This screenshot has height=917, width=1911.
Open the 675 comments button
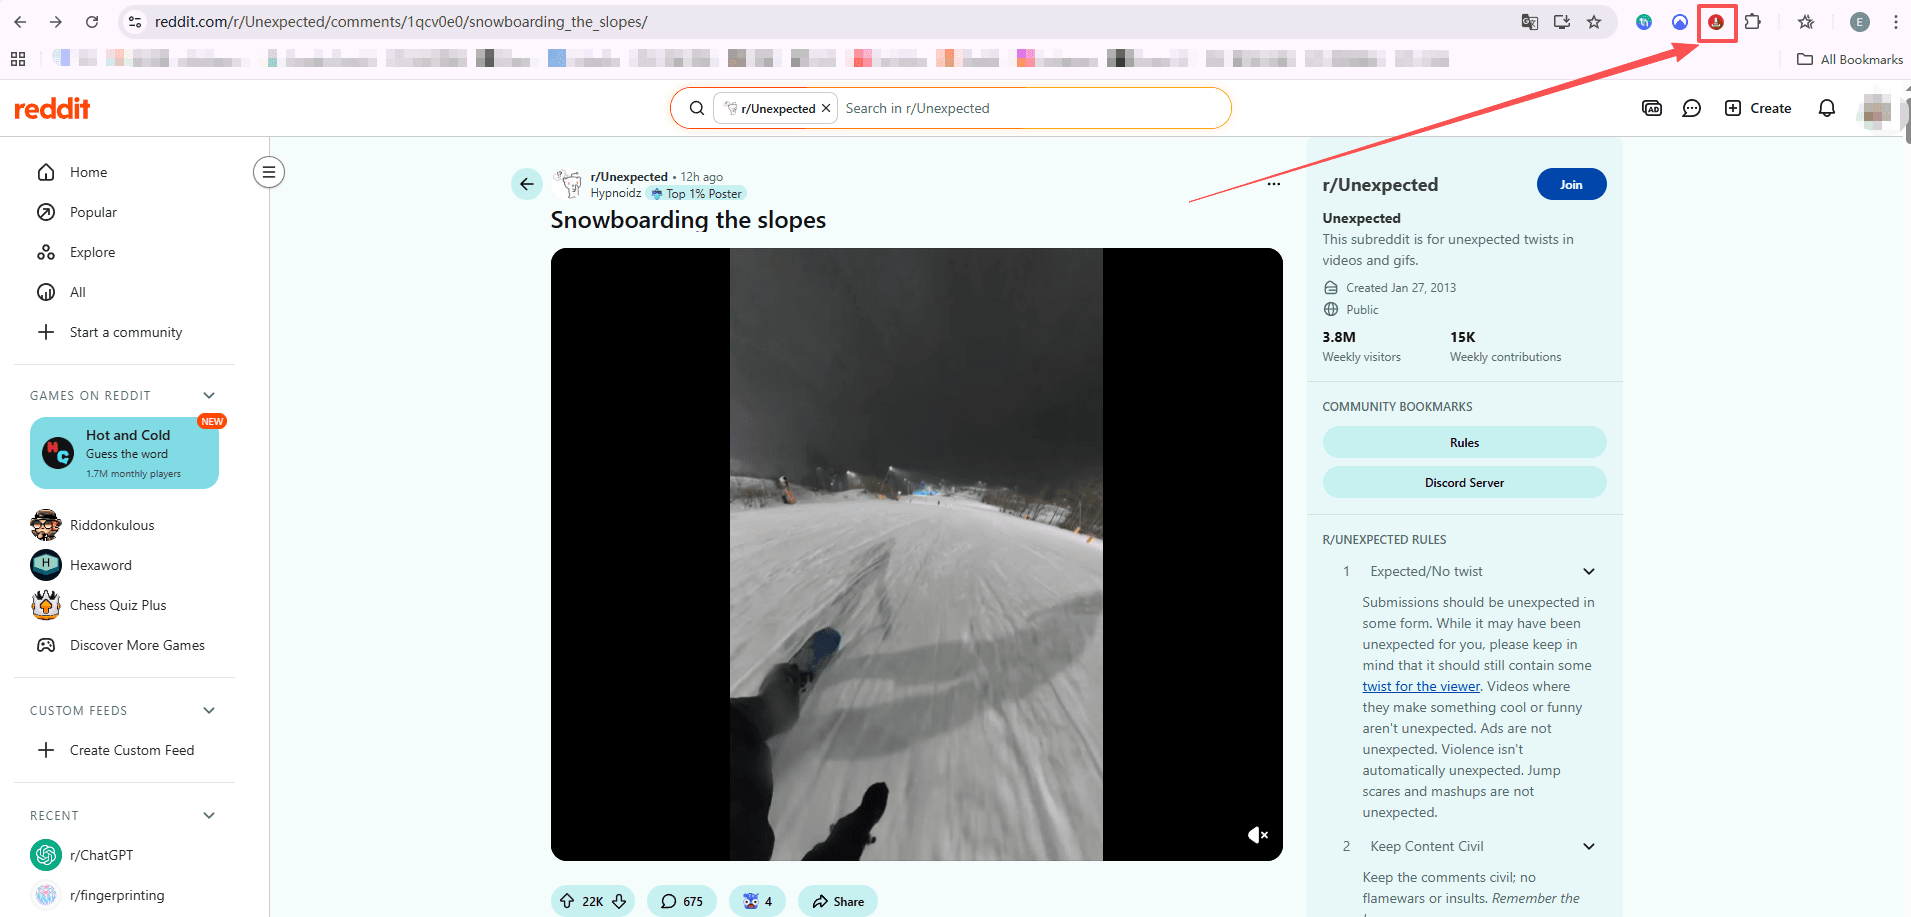coord(682,901)
